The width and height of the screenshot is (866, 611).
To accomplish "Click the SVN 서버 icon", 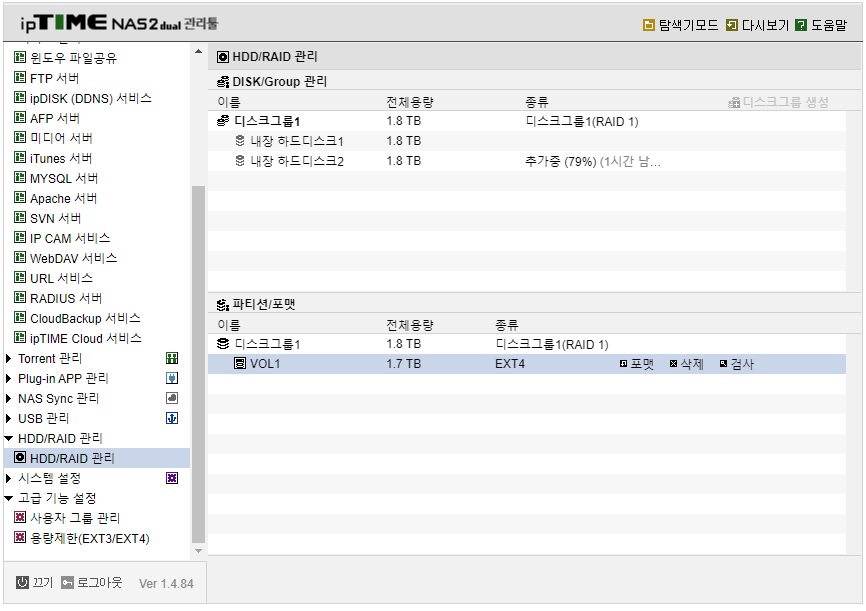I will (20, 217).
